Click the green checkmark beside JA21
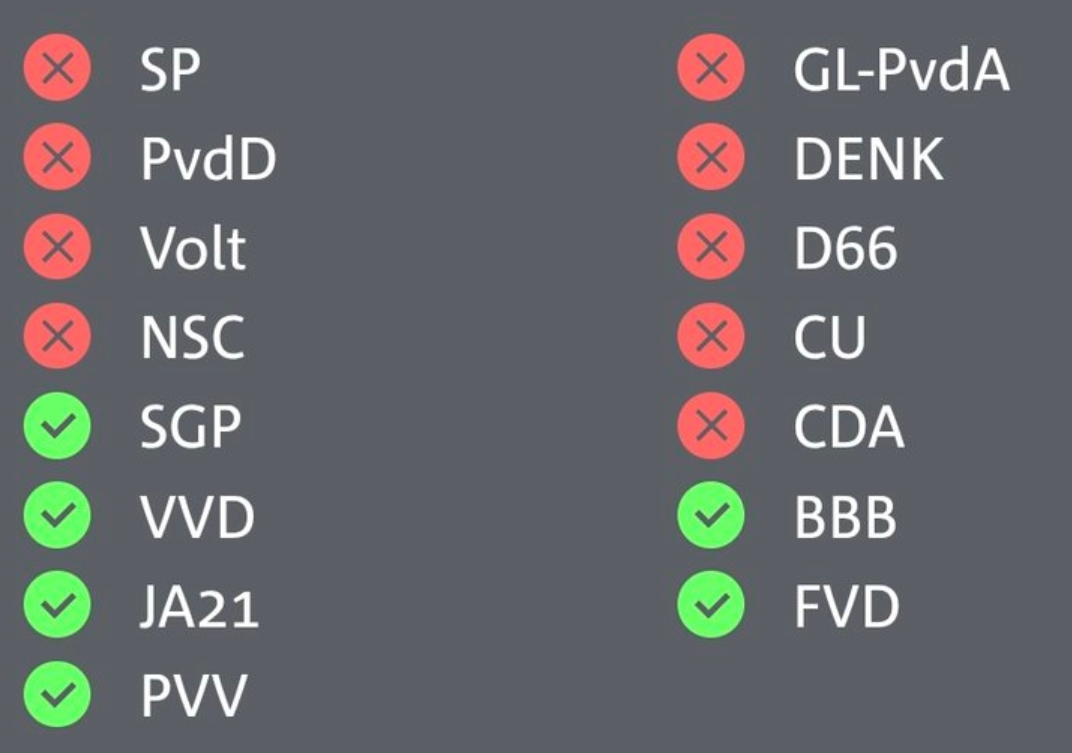The image size is (1072, 753). (x=57, y=605)
